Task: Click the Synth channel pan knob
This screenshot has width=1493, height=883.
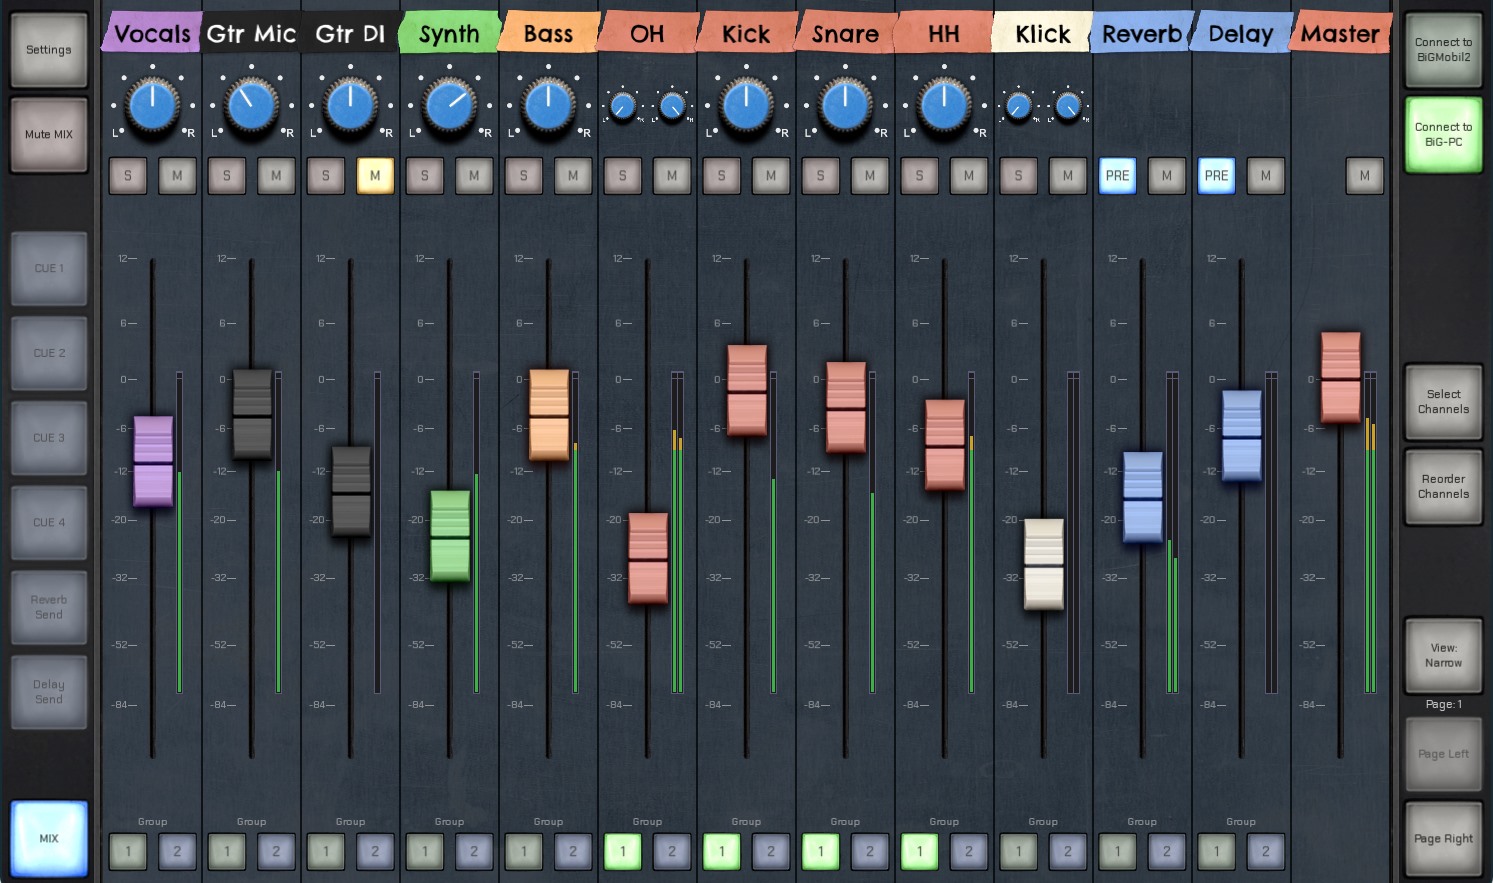Action: point(449,105)
